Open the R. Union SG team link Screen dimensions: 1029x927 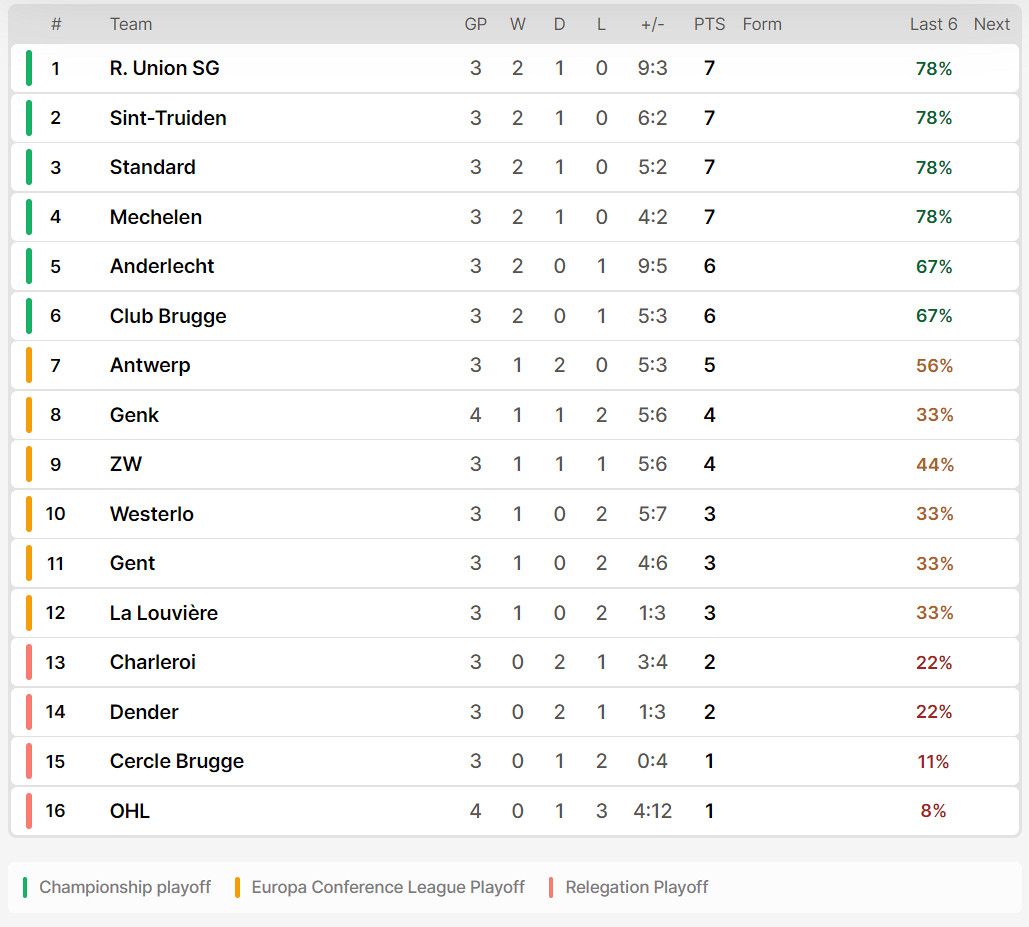coord(164,68)
